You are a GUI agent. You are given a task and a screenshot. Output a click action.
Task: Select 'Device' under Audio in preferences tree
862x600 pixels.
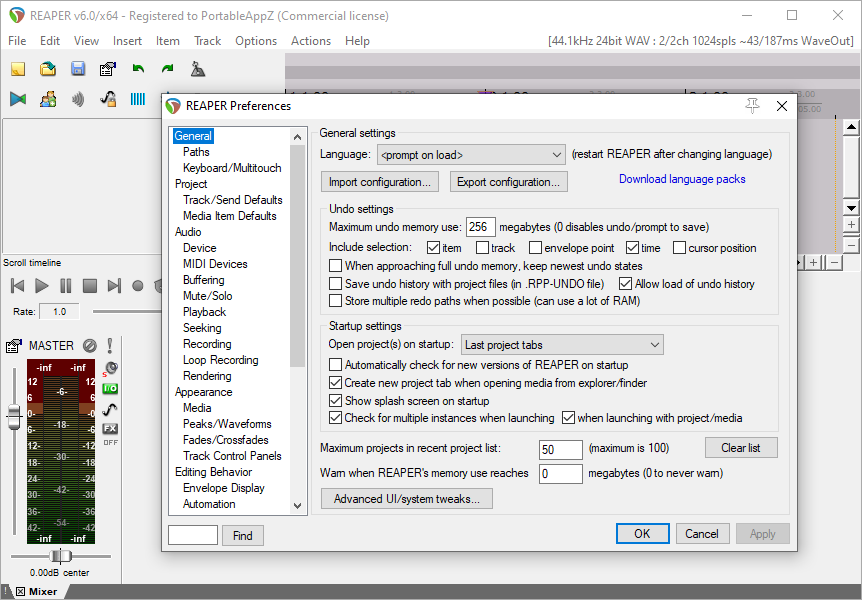[x=200, y=248]
